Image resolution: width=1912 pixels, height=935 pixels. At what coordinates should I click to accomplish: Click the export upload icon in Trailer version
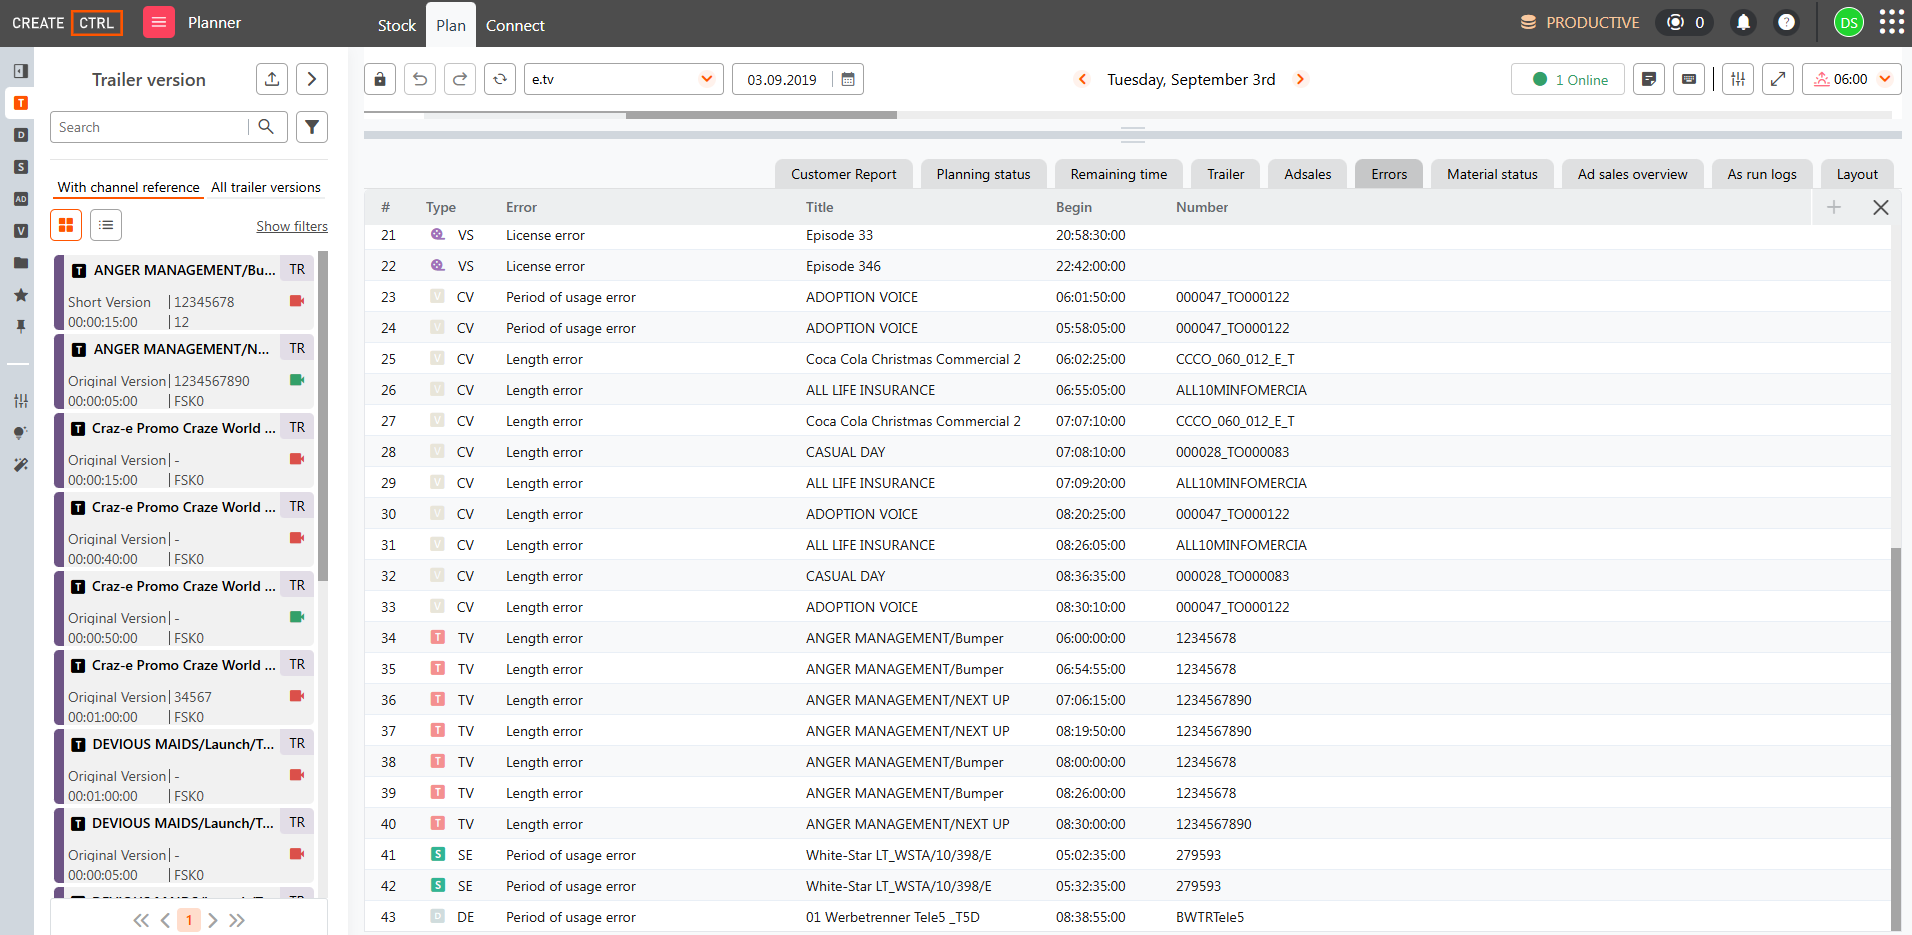click(272, 79)
